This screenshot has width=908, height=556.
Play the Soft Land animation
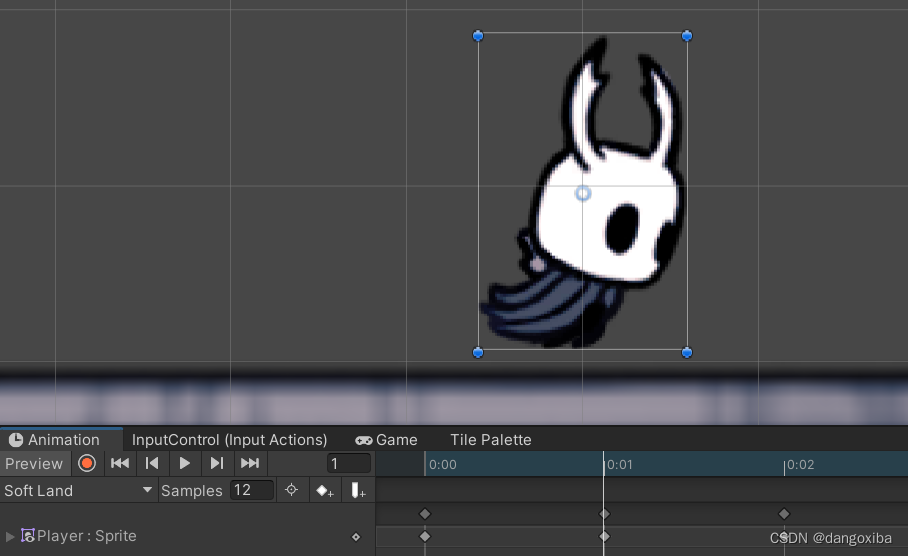point(184,463)
